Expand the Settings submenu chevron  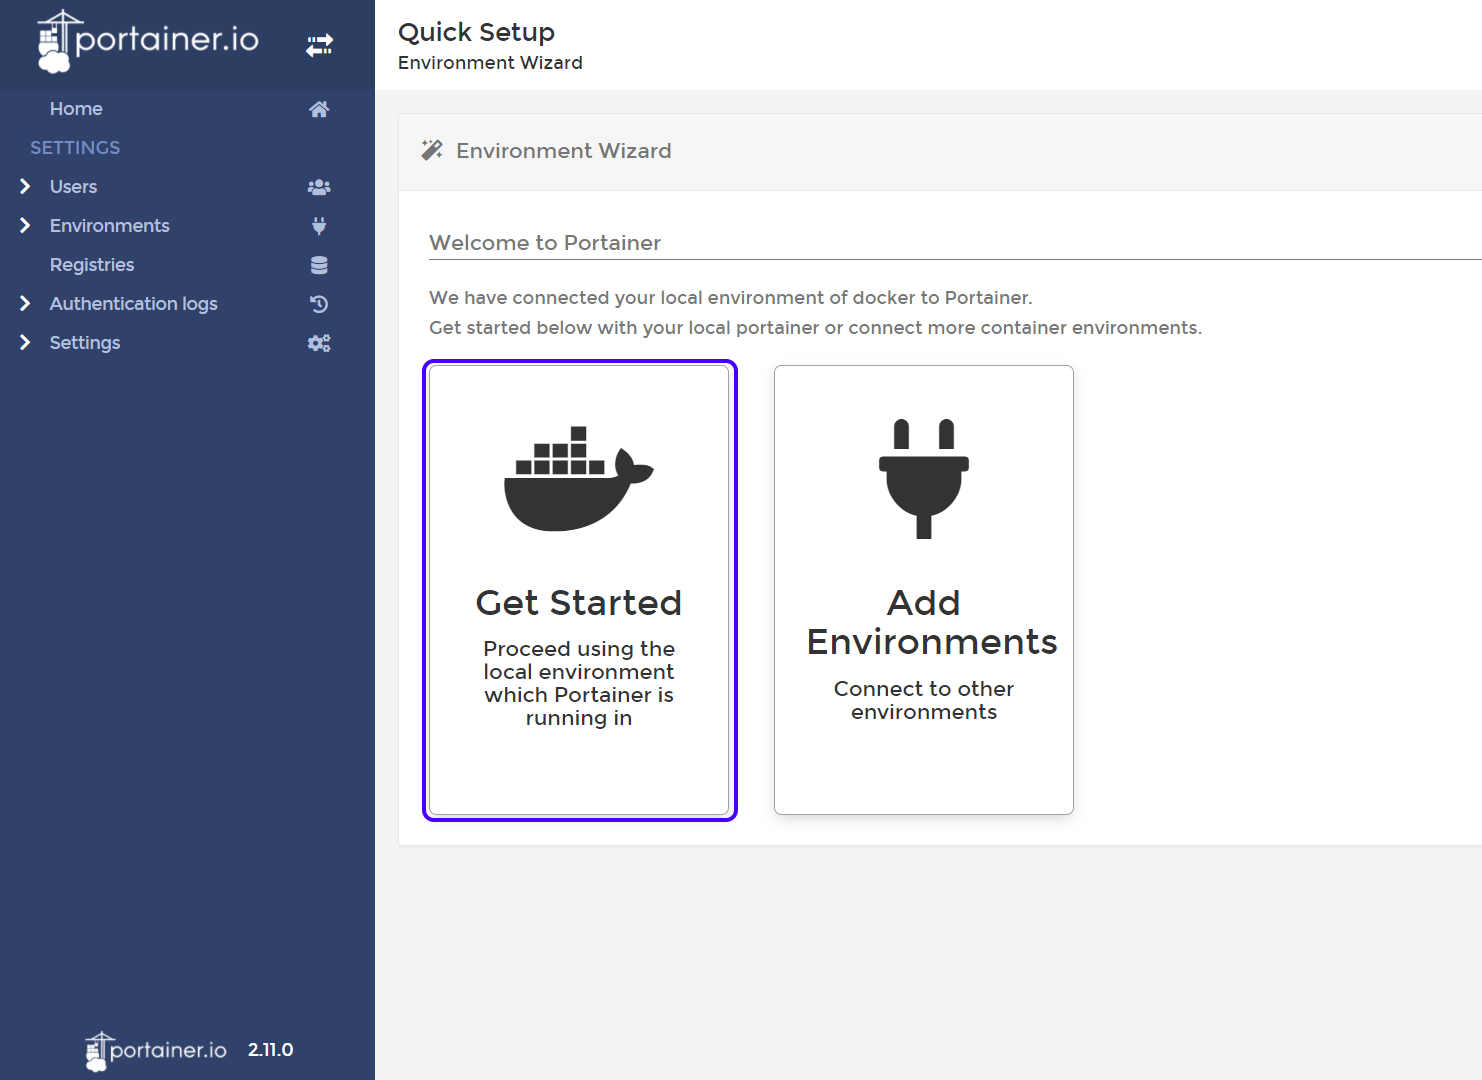(x=25, y=343)
